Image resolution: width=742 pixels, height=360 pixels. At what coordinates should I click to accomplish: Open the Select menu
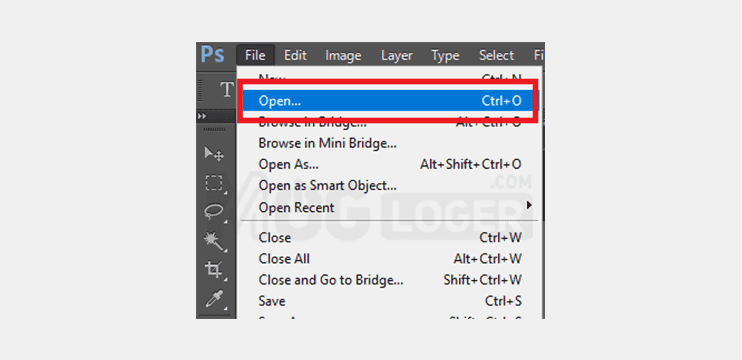click(496, 55)
